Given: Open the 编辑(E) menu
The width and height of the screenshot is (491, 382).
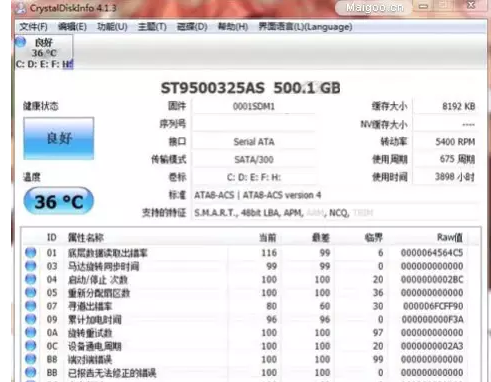Looking at the screenshot, I should (x=72, y=27).
